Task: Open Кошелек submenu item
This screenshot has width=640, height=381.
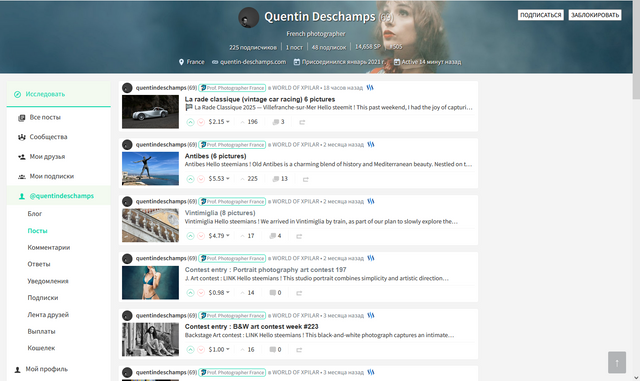Action: point(41,348)
